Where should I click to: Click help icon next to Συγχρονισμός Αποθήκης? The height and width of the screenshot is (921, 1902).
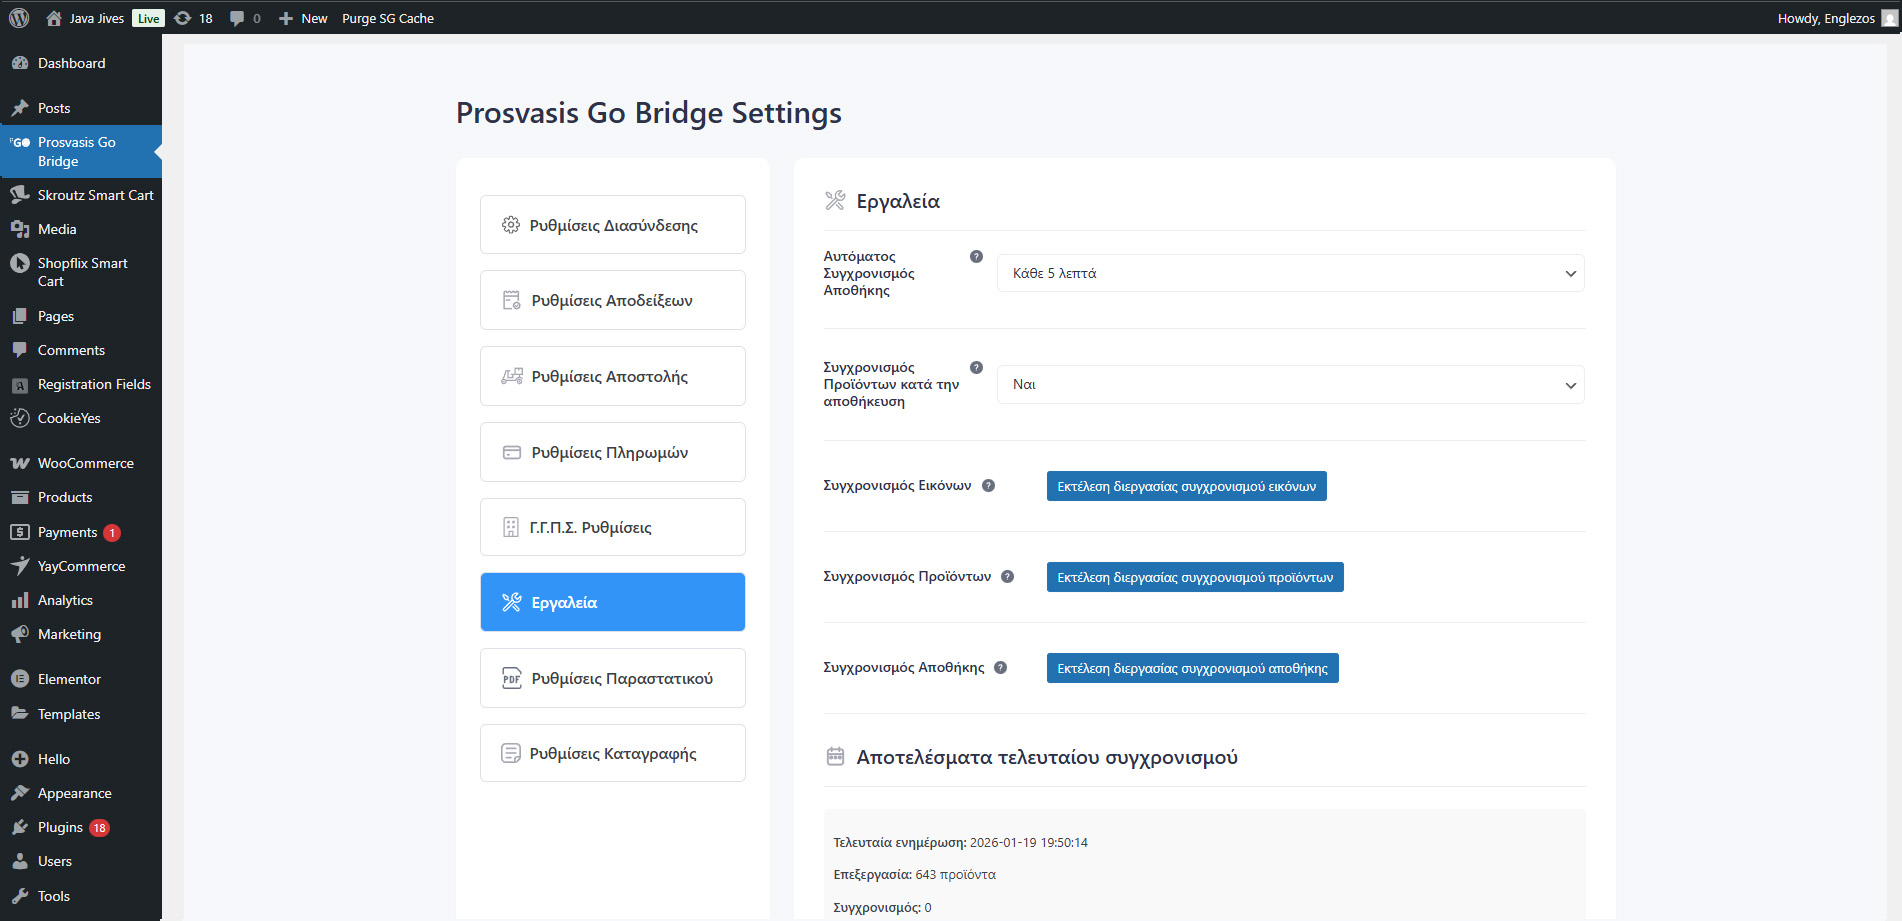pyautogui.click(x=1000, y=668)
